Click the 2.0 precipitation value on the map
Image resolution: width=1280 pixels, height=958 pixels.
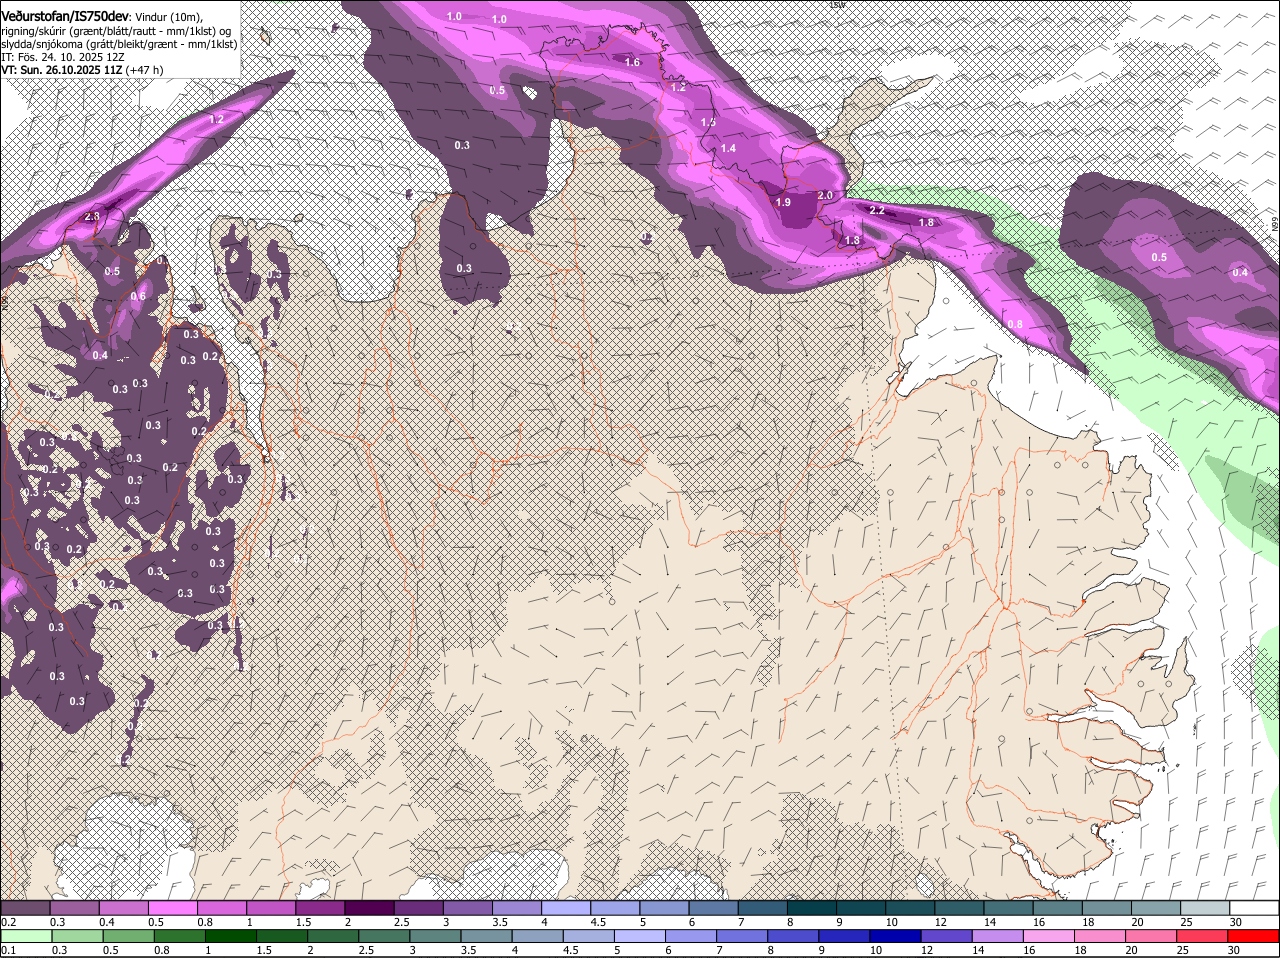[825, 195]
